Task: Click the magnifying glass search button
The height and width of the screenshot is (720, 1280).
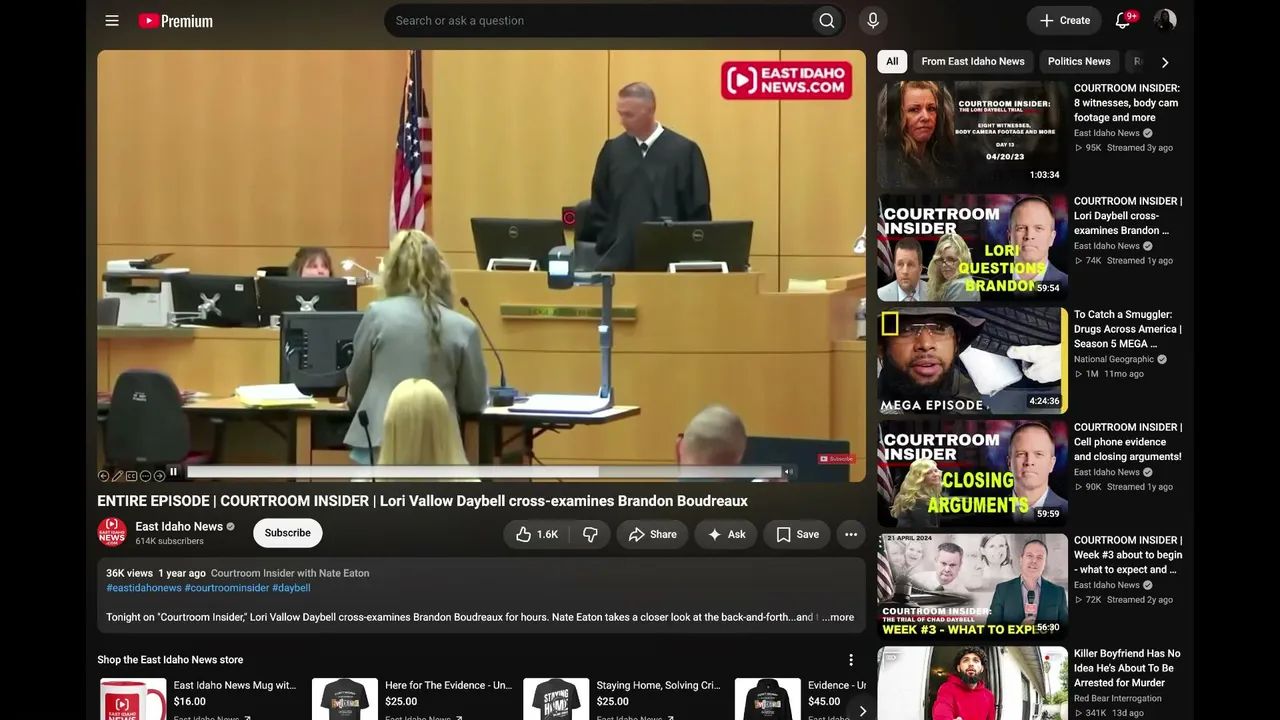Action: 826,20
